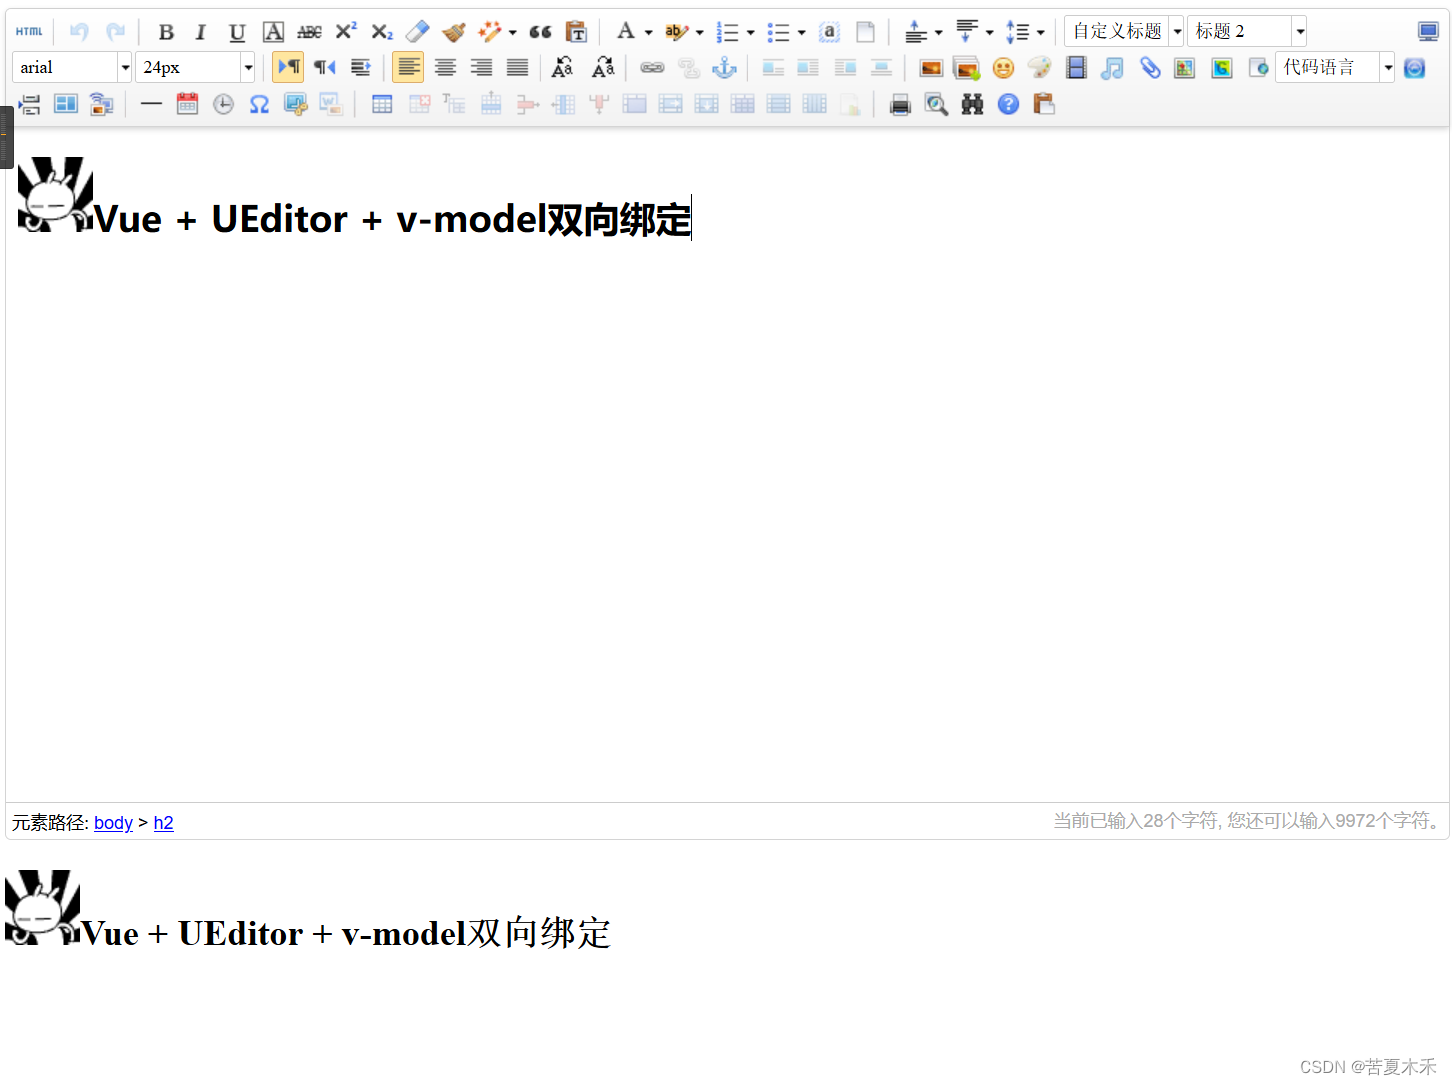
Task: Convert text to uppercase
Action: (x=563, y=68)
